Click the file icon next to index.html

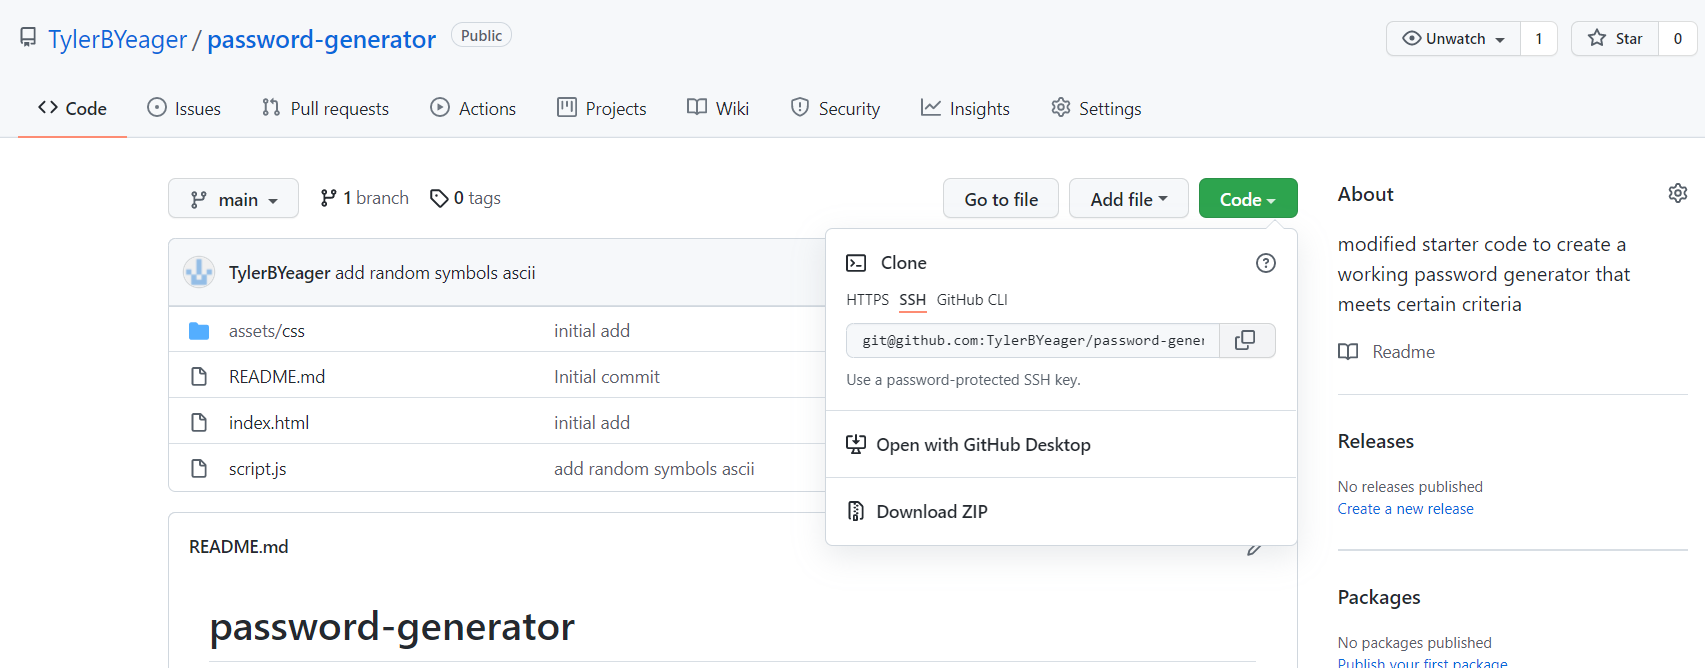(199, 423)
